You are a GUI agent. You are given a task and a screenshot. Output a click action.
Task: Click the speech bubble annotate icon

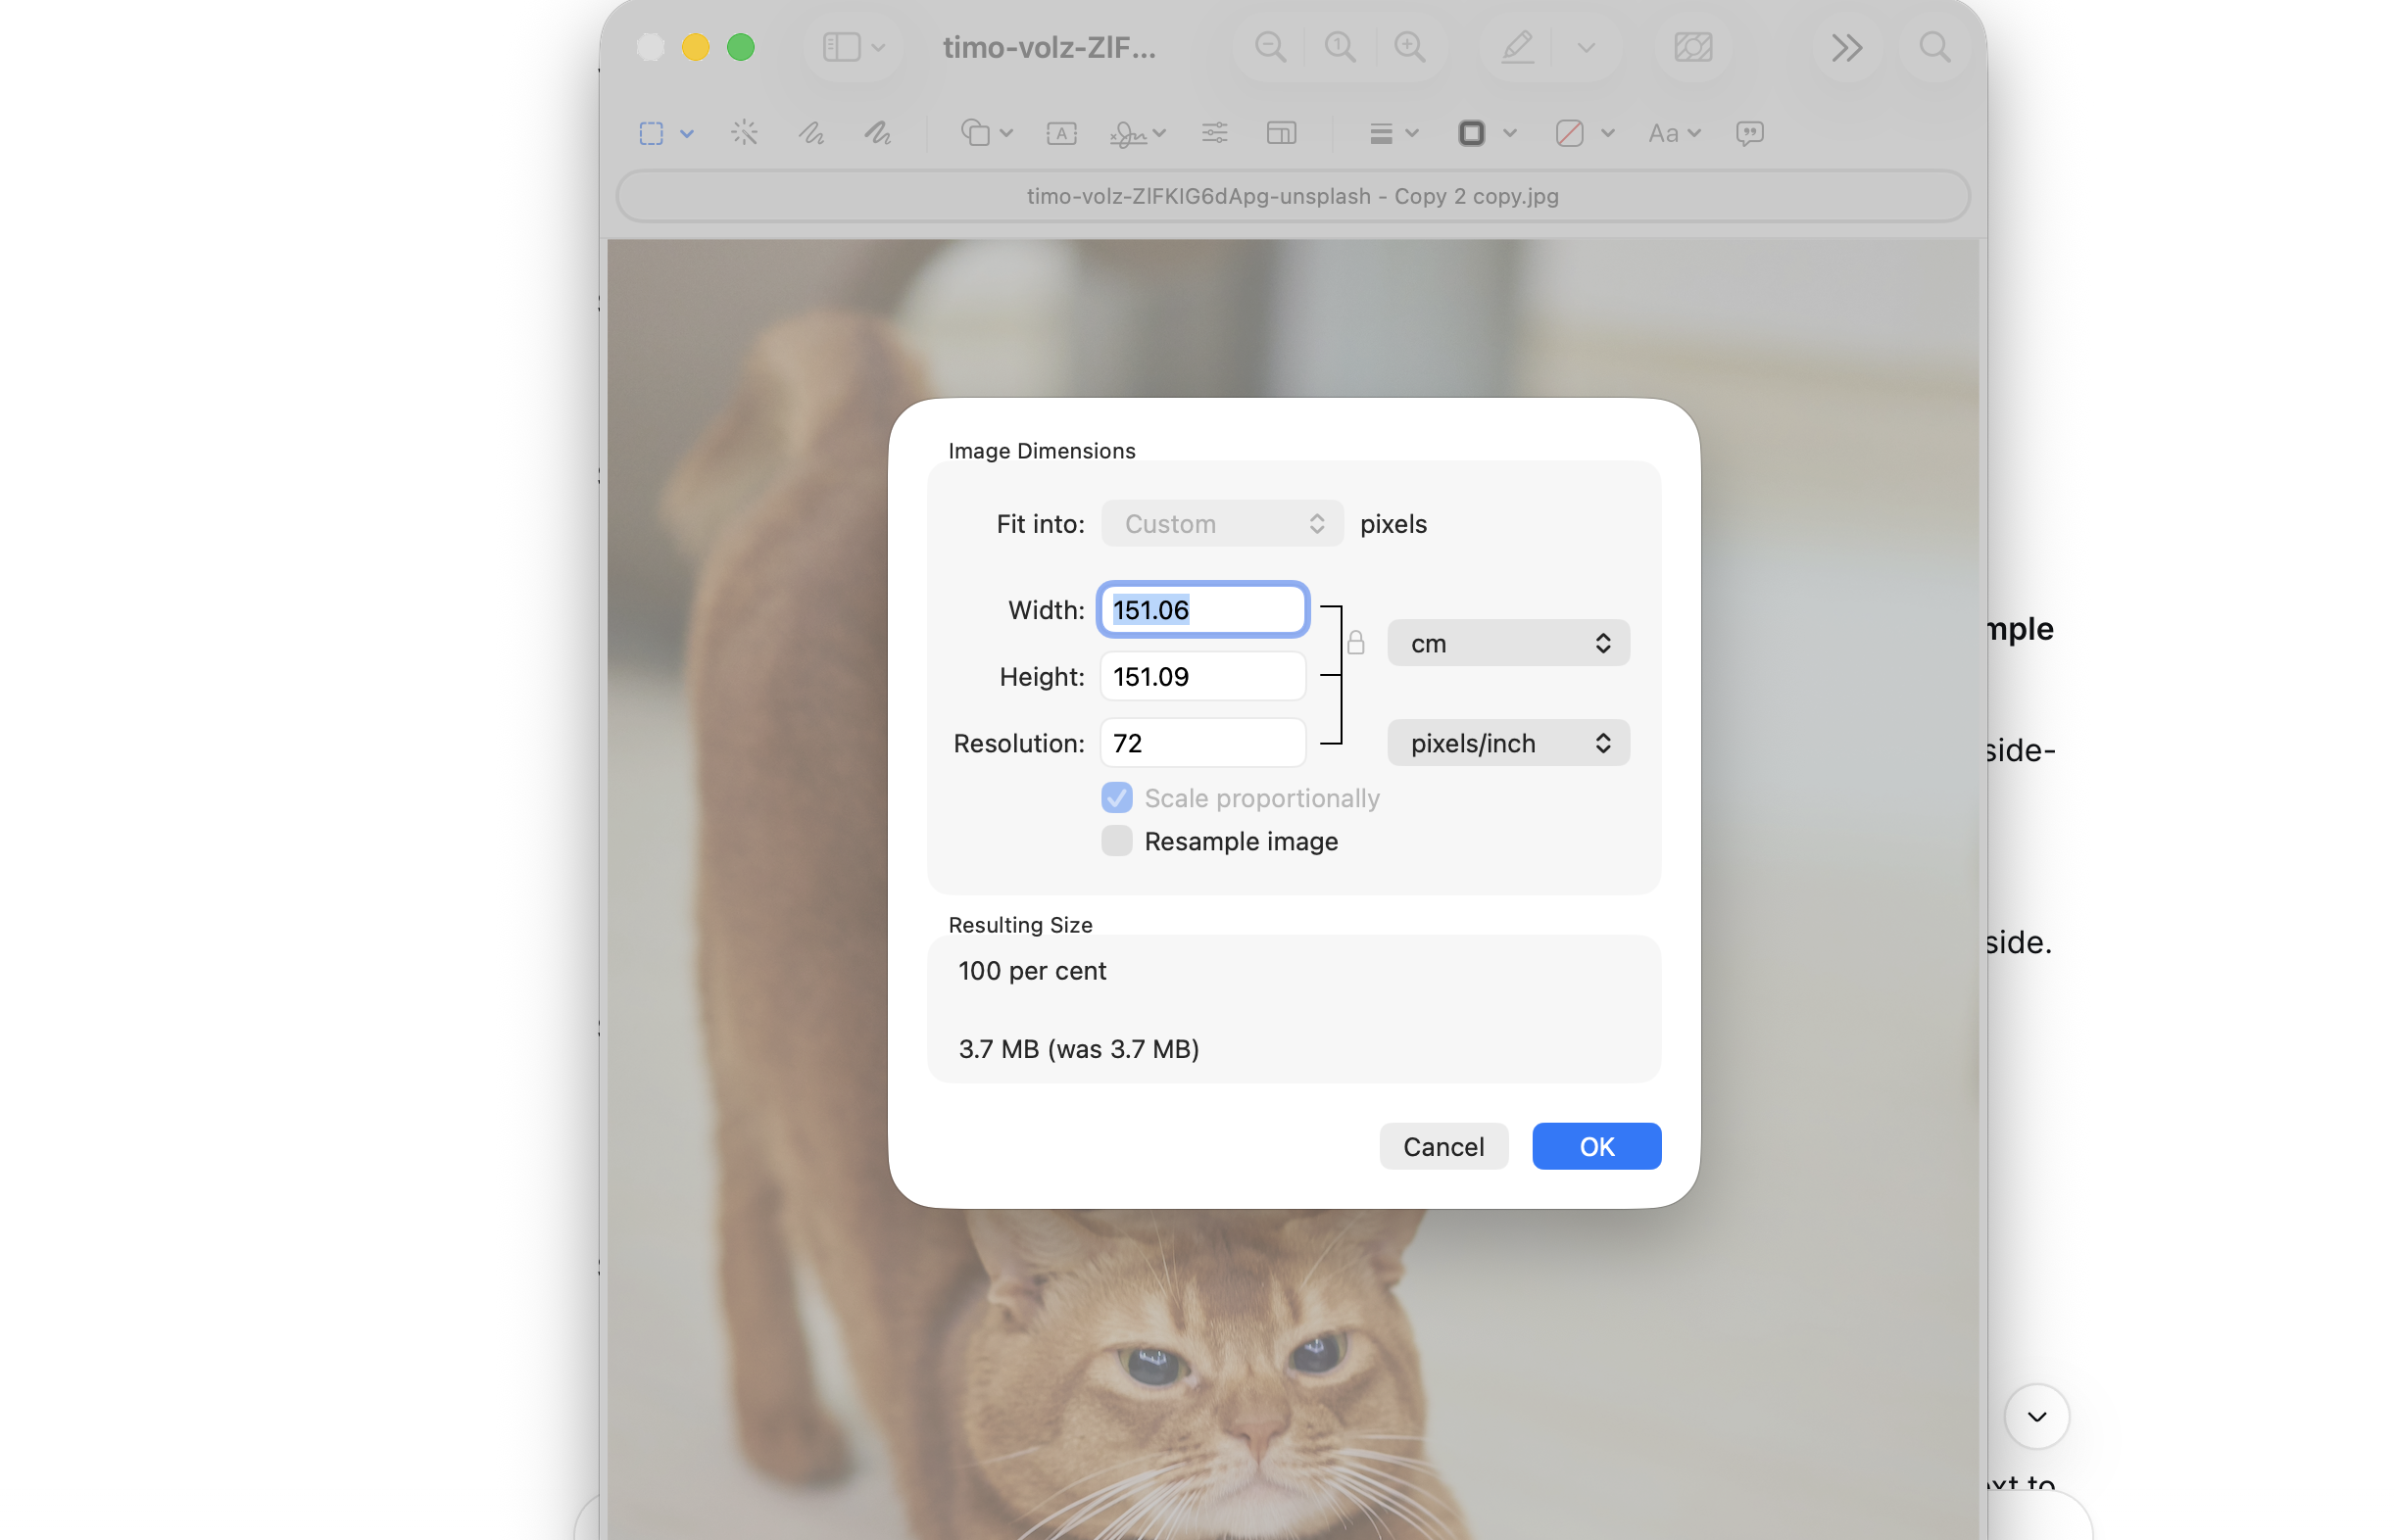[x=1749, y=133]
